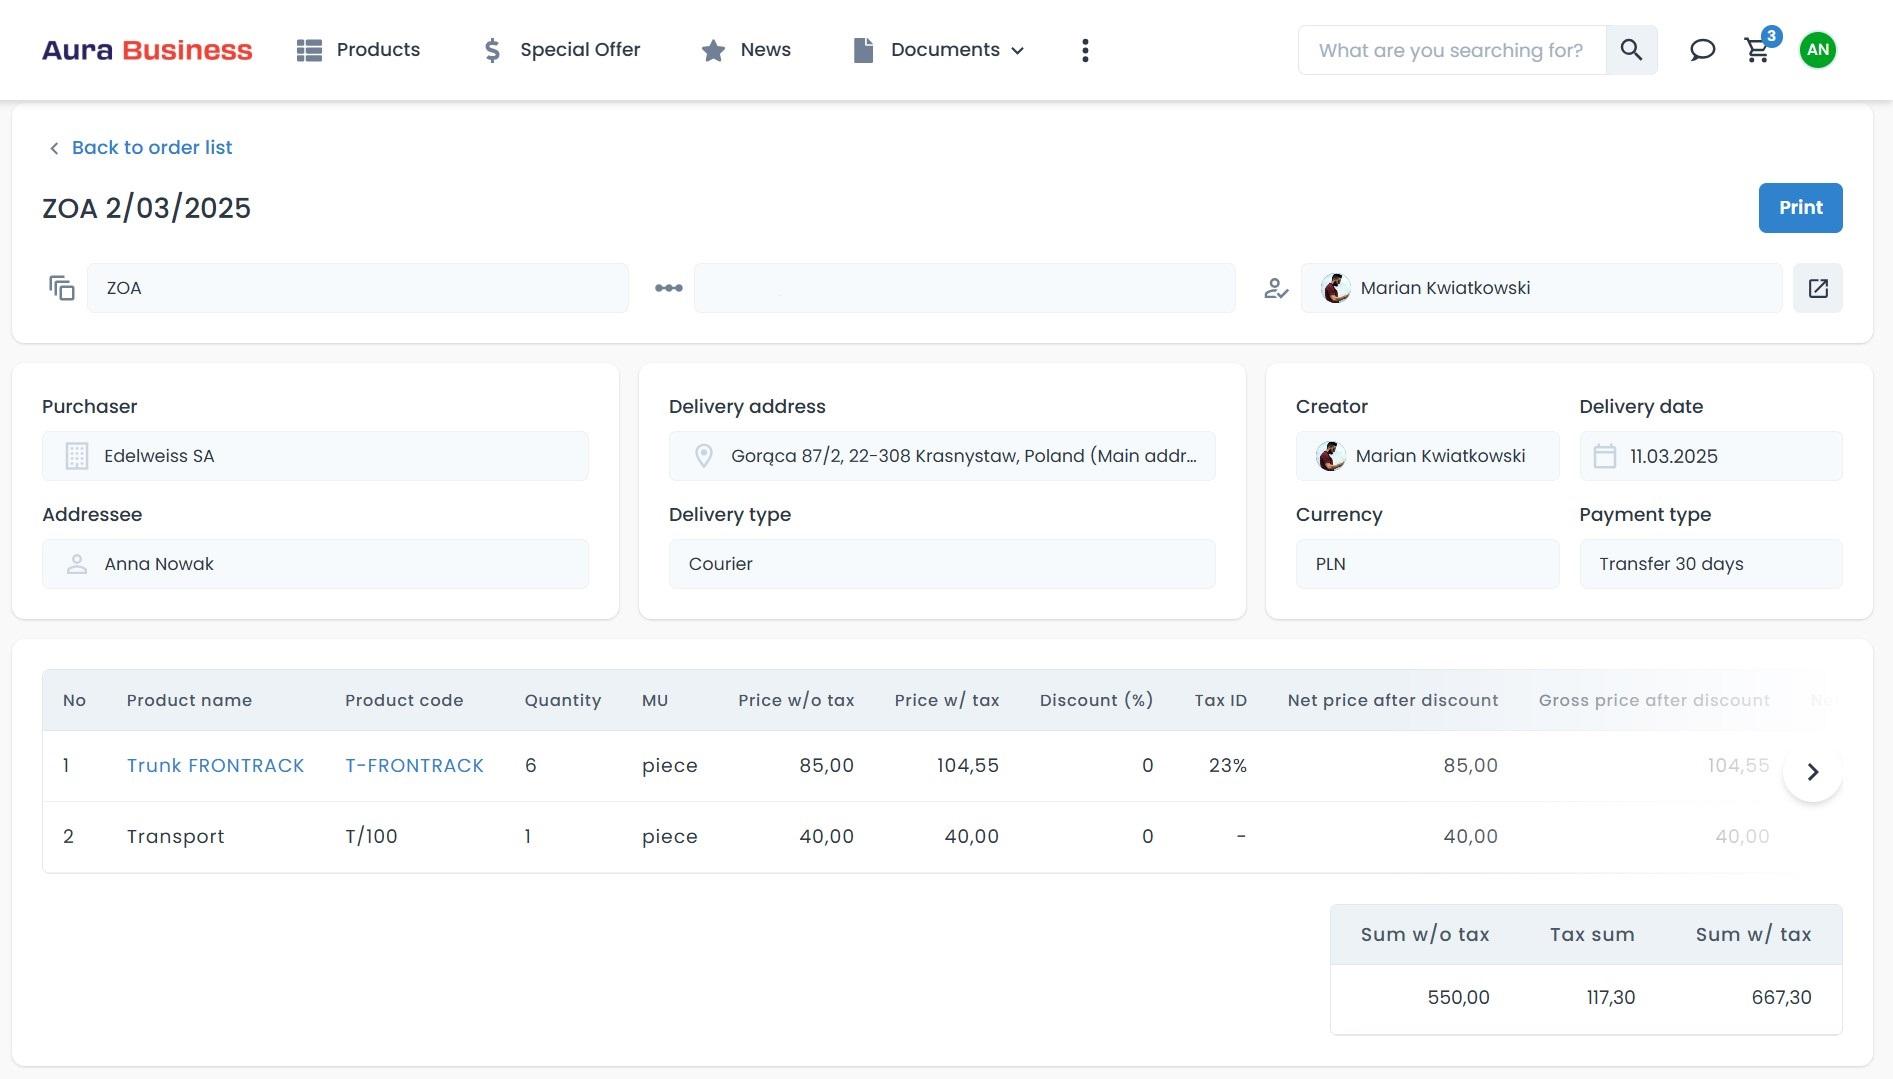1893x1079 pixels.
Task: Click the Net price after discount header
Action: click(1393, 701)
